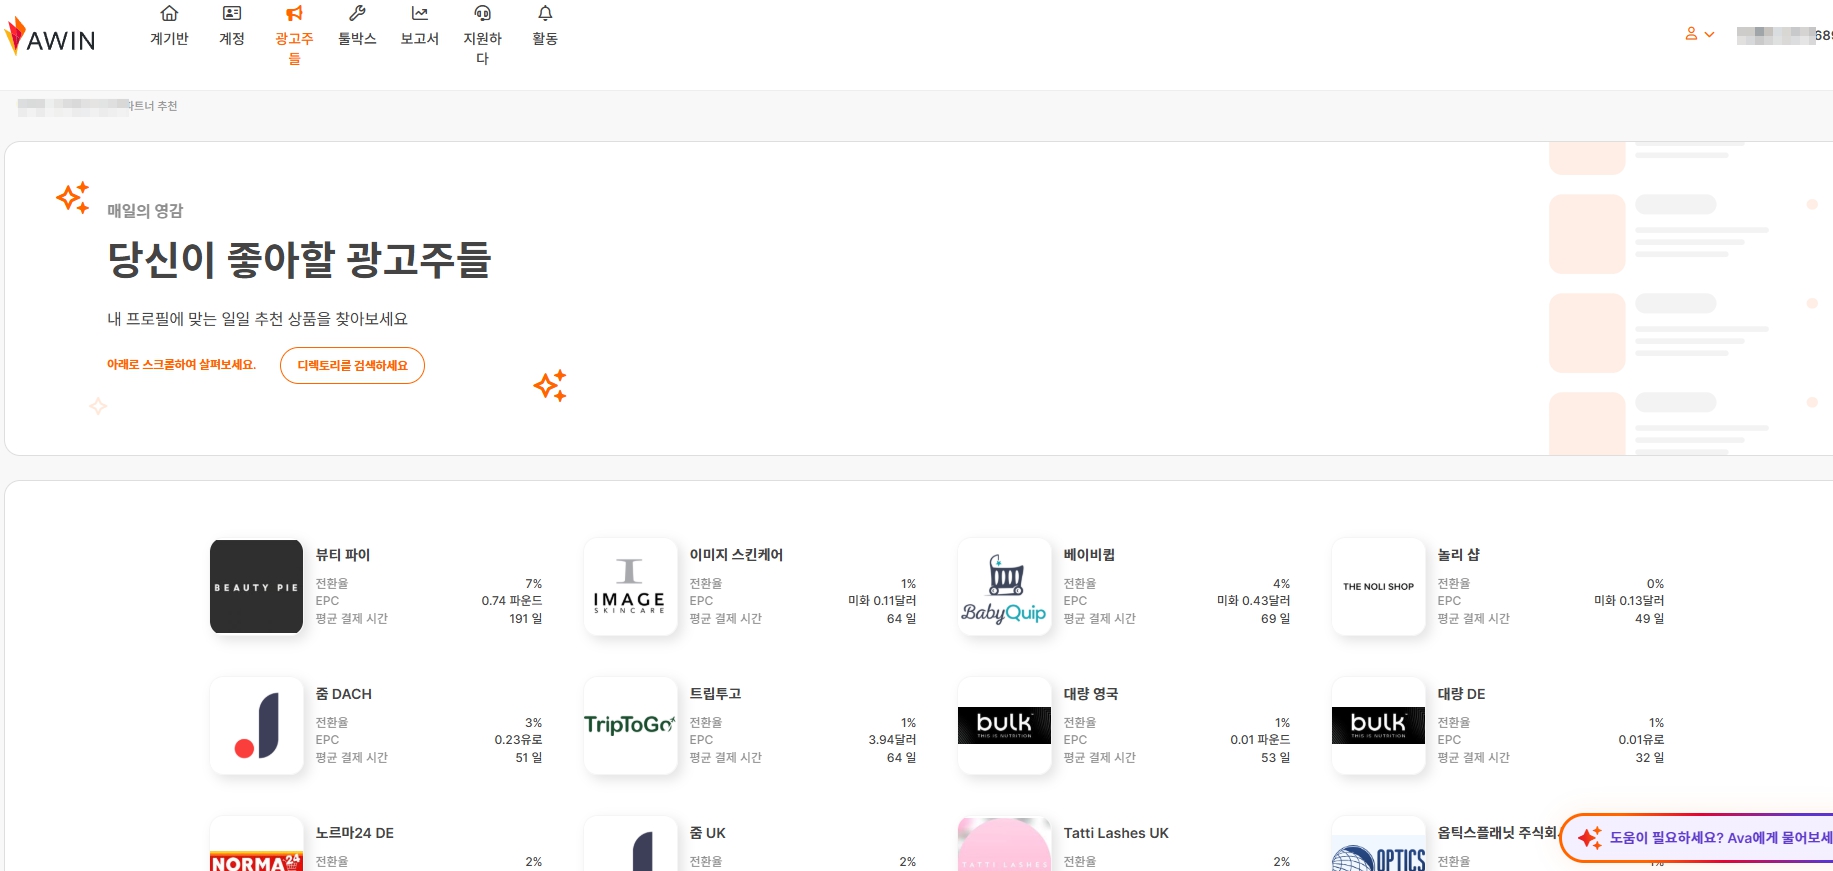Image resolution: width=1833 pixels, height=871 pixels.
Task: Open the 광고주들 megaphone icon
Action: point(294,13)
